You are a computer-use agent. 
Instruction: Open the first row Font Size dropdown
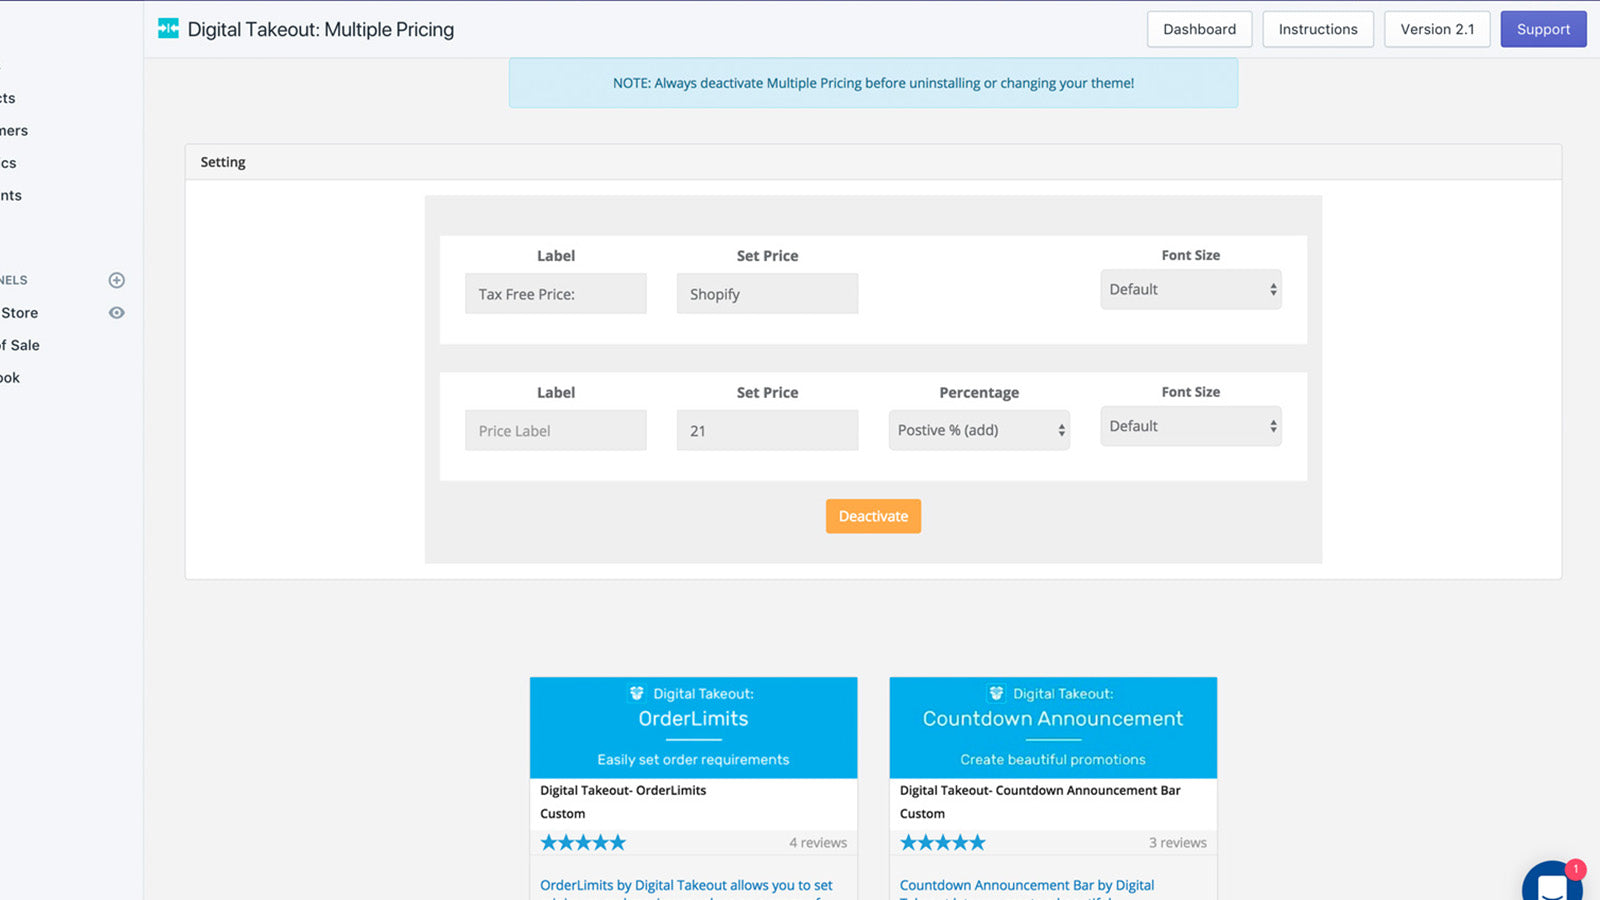pyautogui.click(x=1190, y=290)
